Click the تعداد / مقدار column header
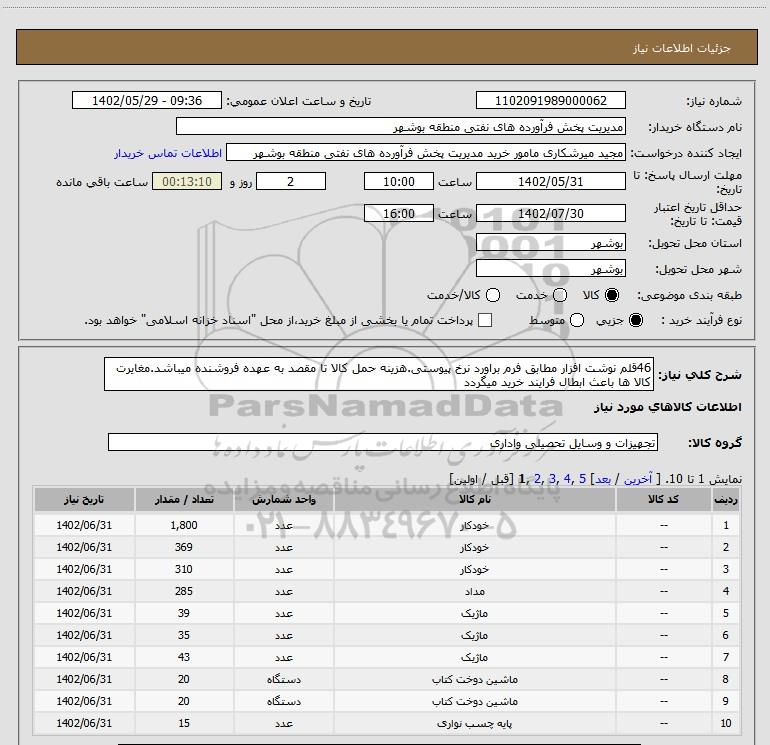 [184, 499]
